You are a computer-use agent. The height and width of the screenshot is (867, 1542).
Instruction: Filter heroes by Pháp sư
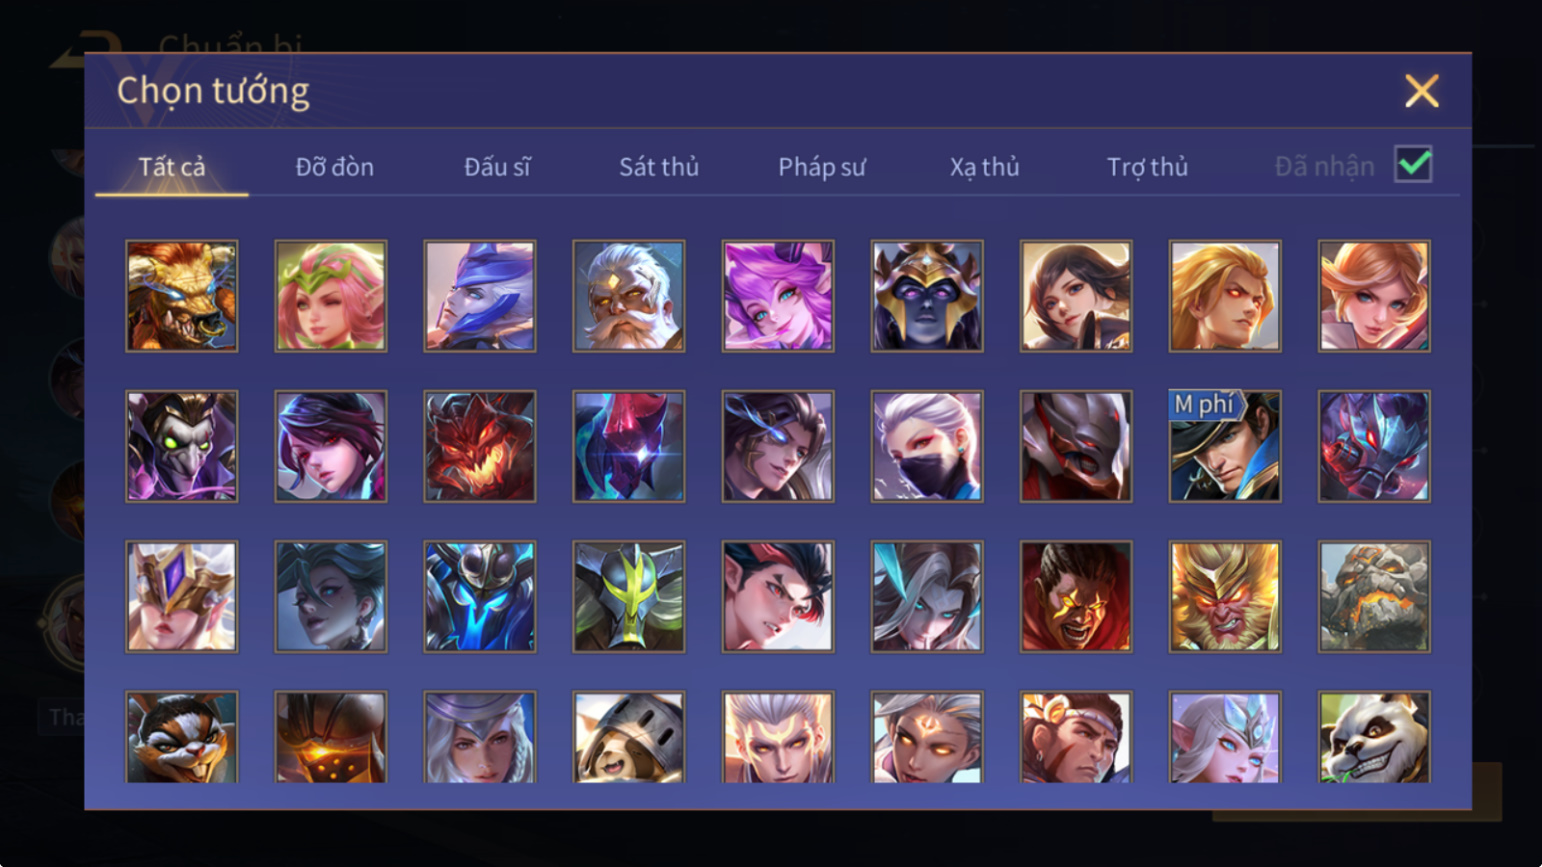(x=822, y=167)
